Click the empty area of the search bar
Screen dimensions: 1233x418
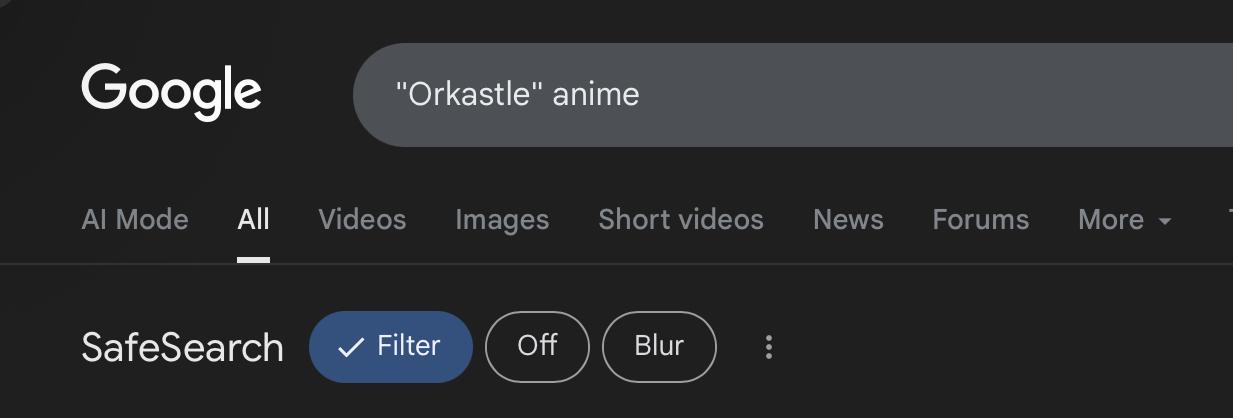point(950,95)
